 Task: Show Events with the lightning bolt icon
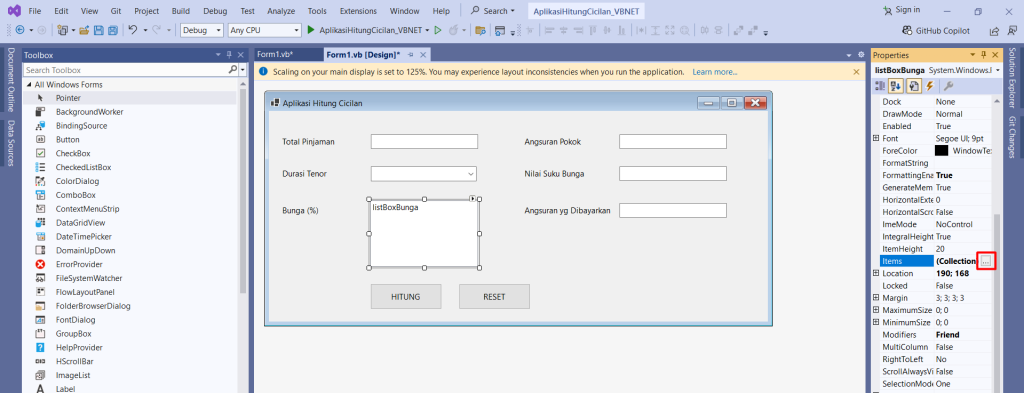click(929, 86)
